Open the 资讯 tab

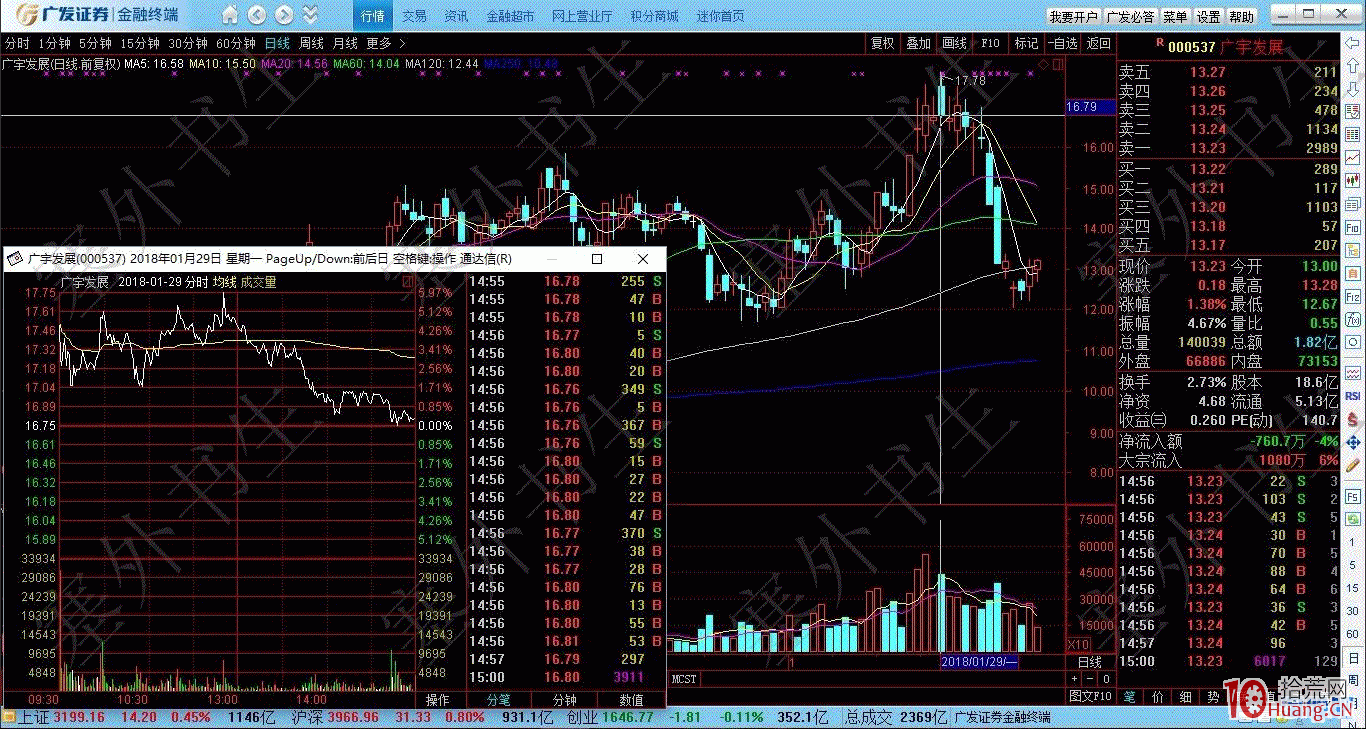[x=456, y=16]
